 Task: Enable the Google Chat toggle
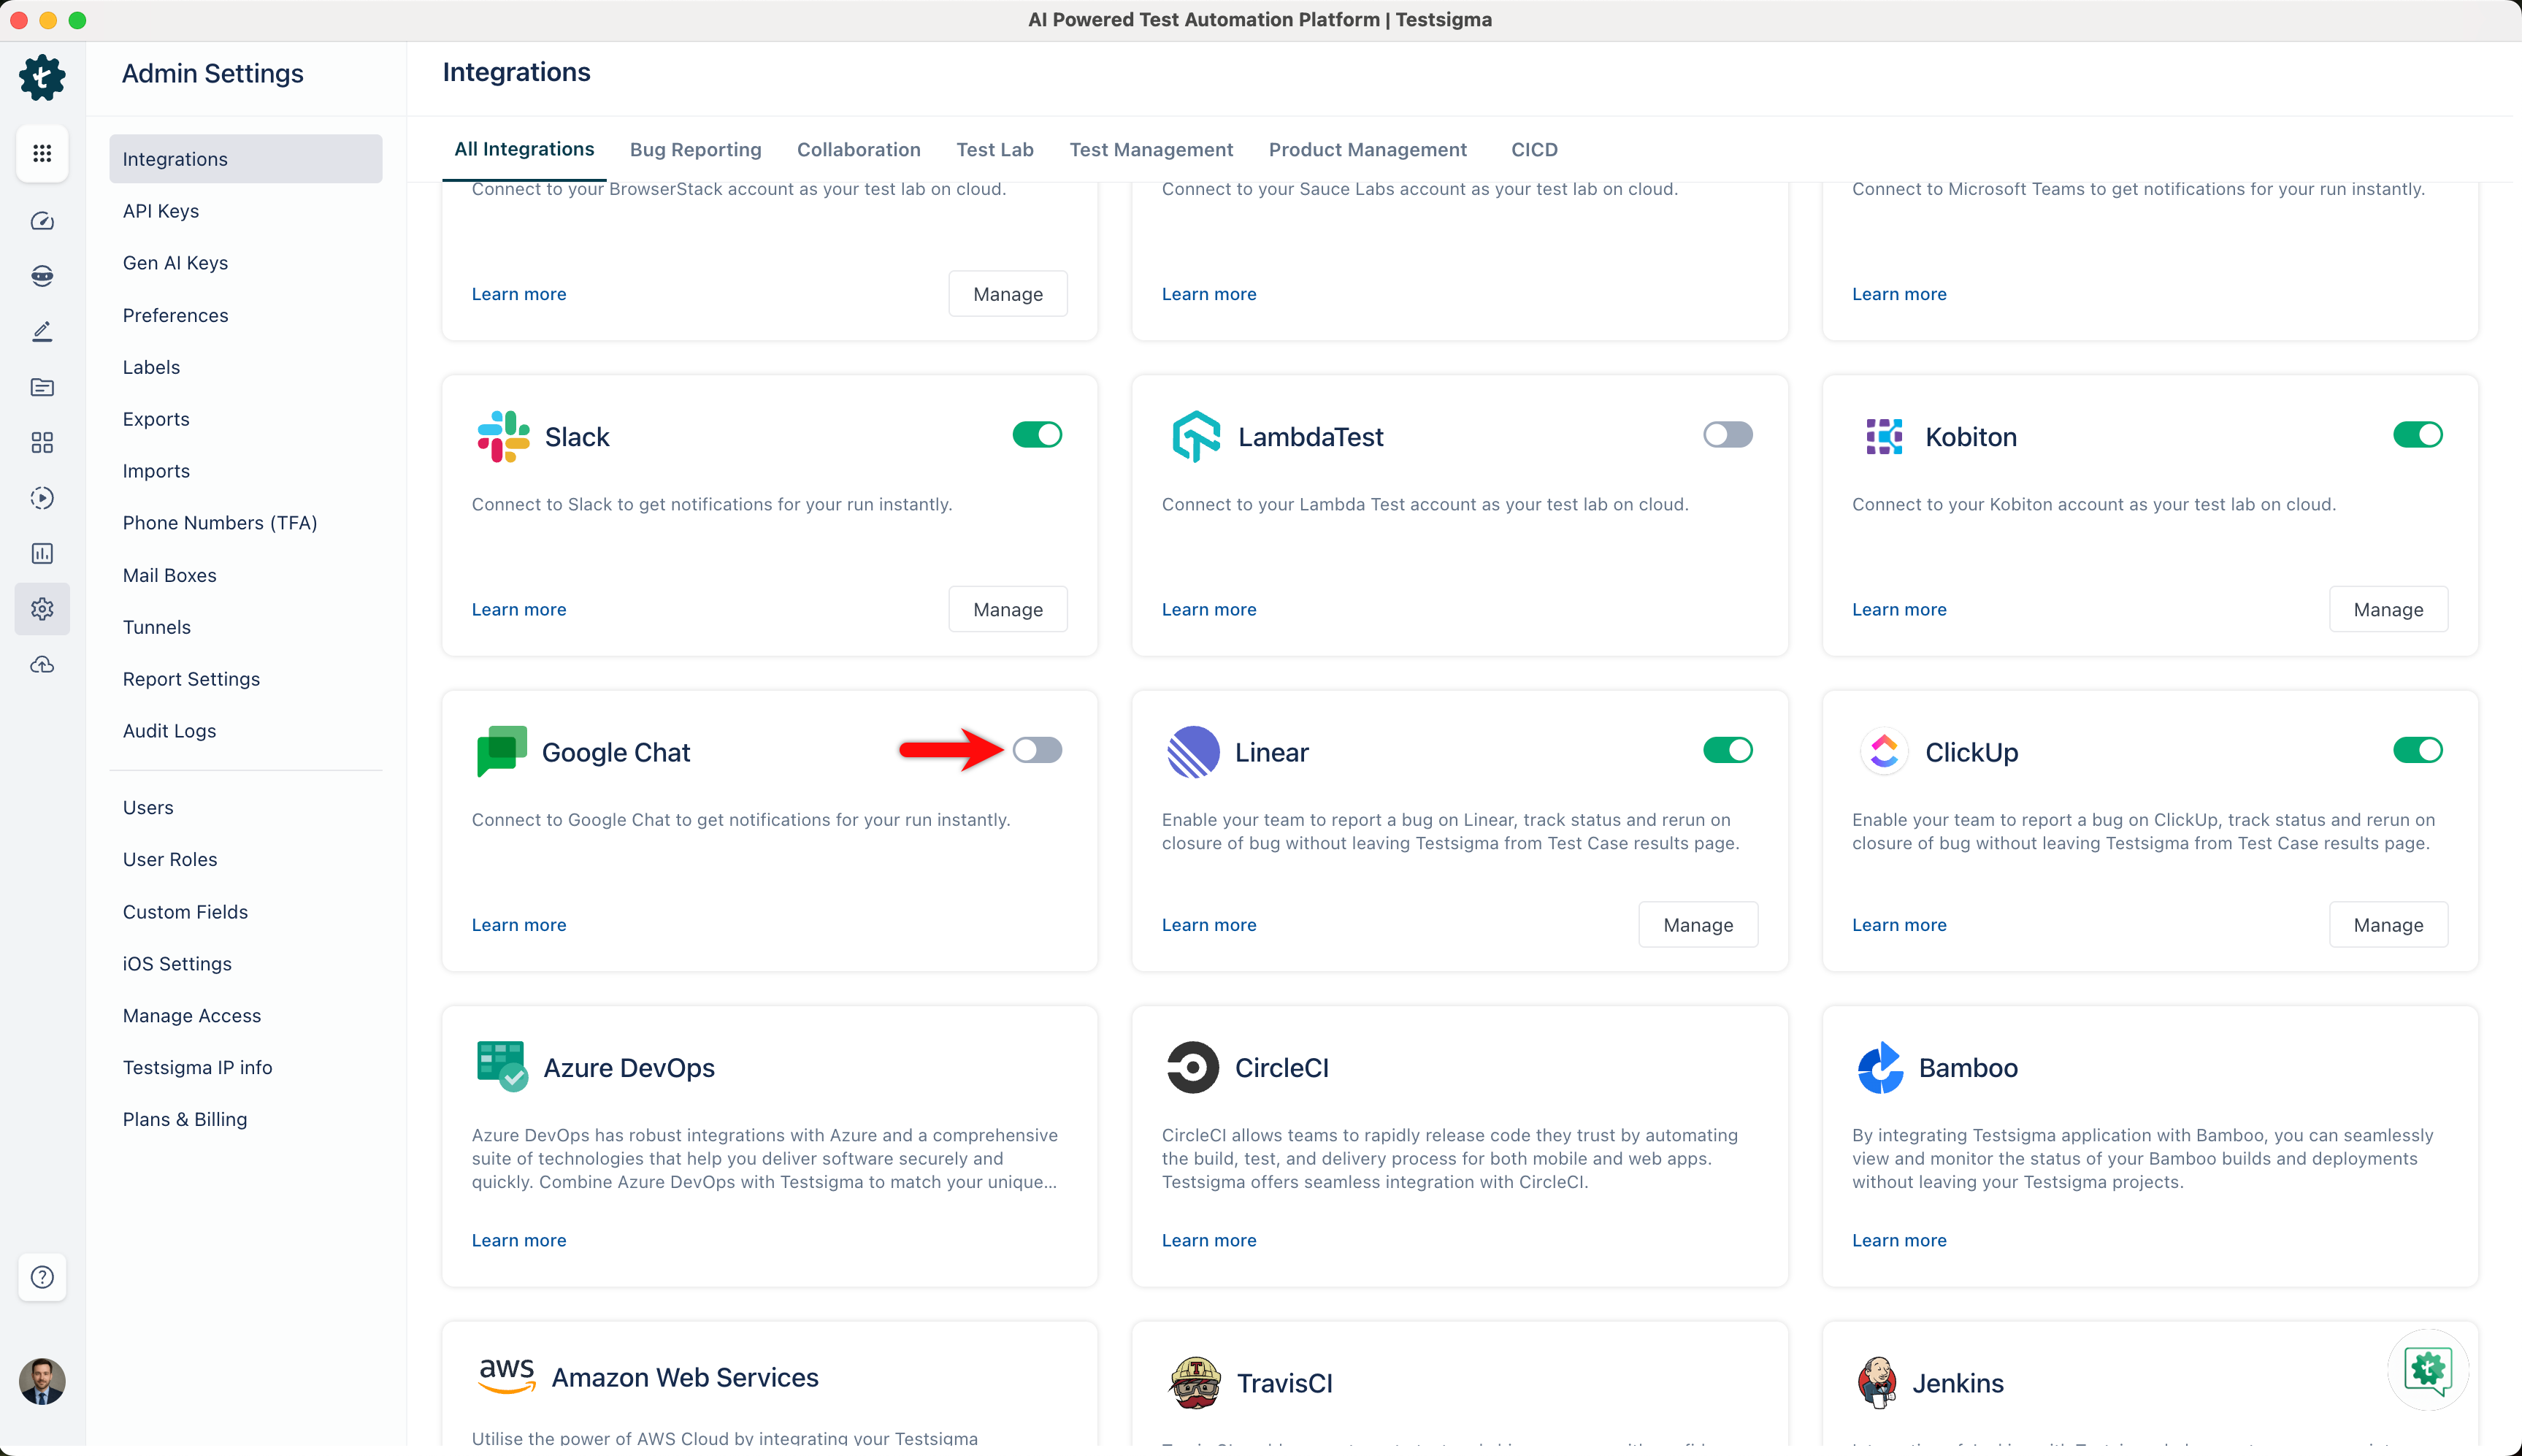(x=1037, y=750)
